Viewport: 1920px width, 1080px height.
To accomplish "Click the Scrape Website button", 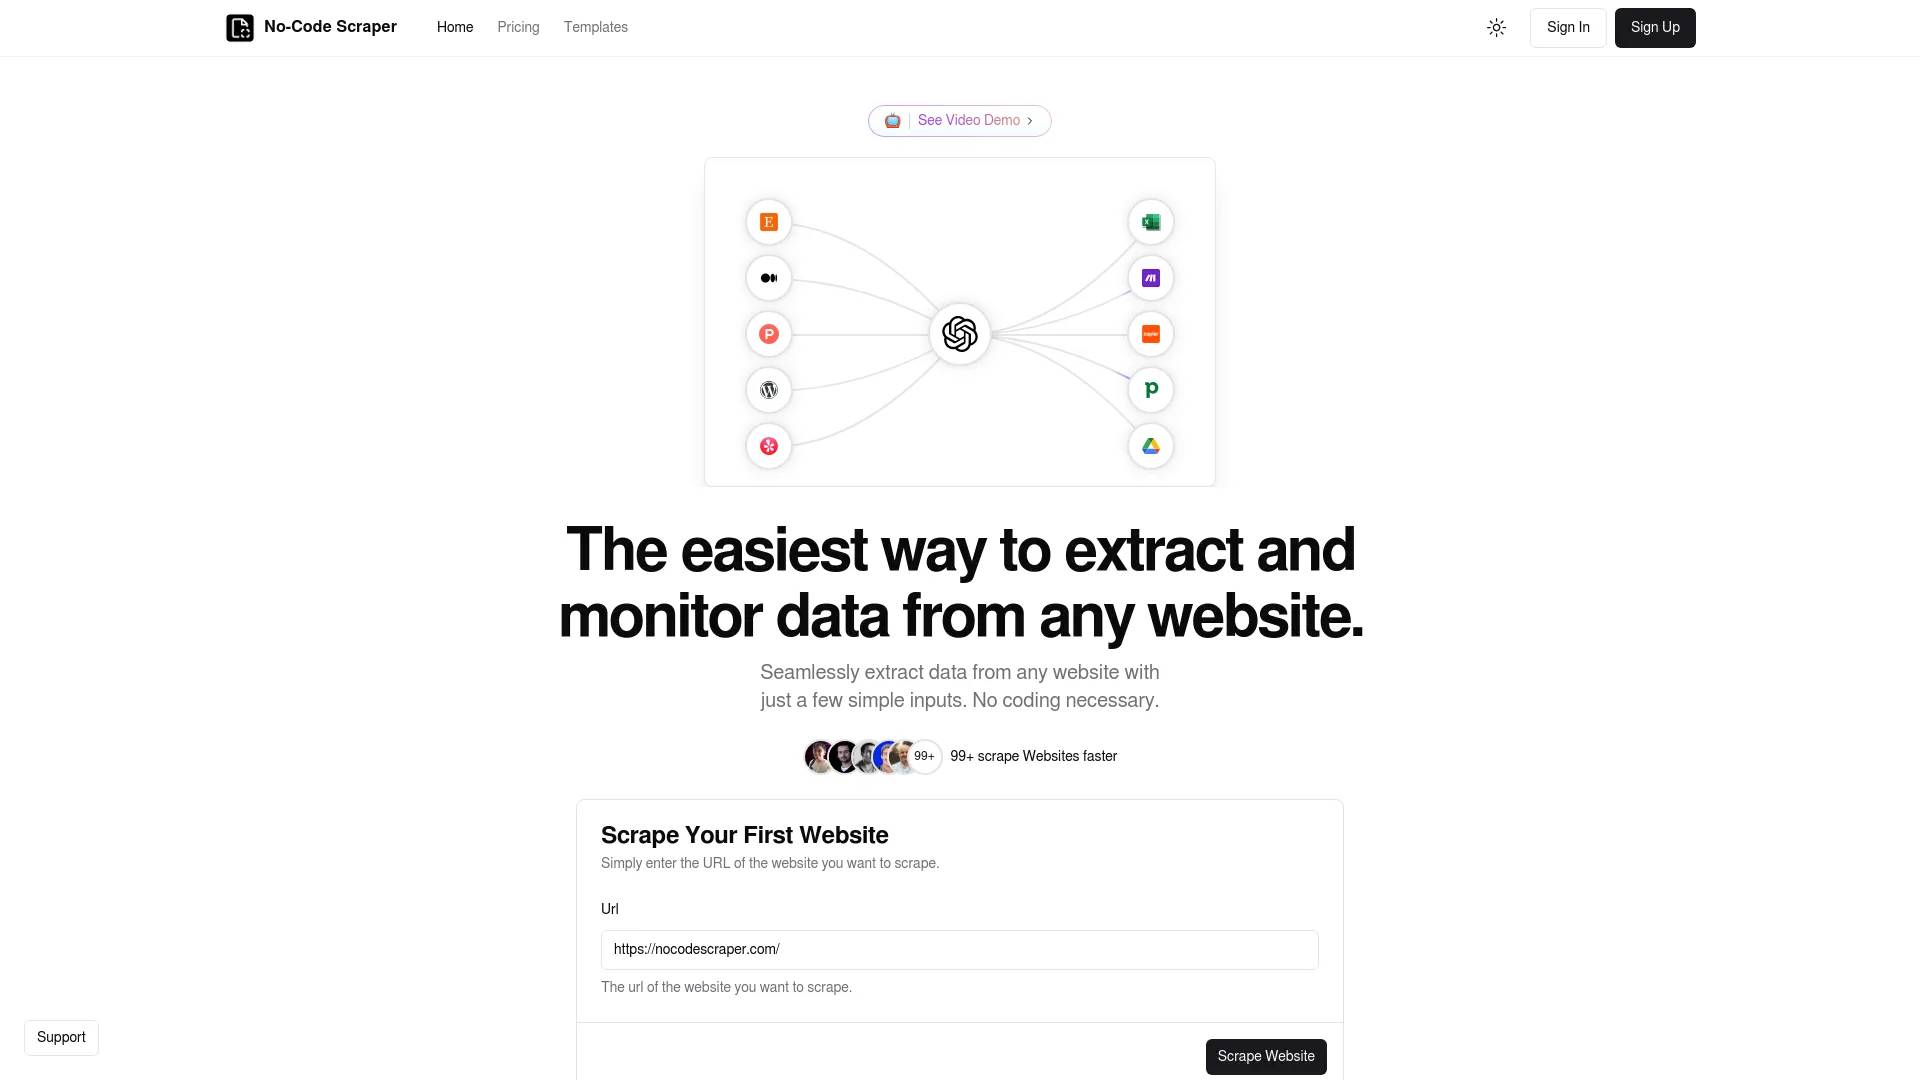I will click(1266, 1056).
